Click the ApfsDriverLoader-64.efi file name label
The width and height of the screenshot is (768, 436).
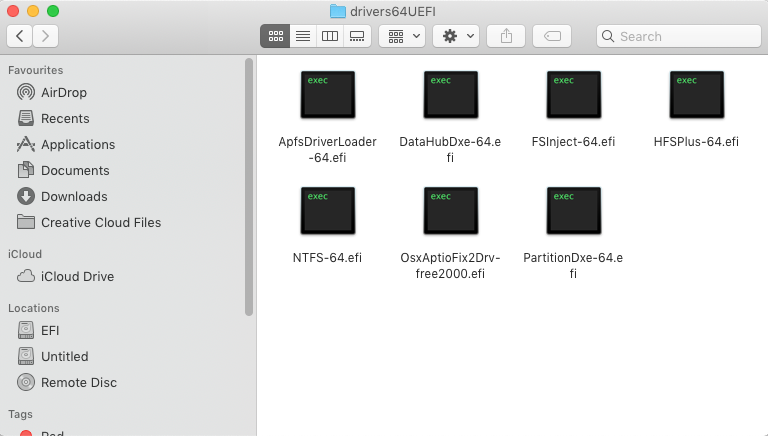(x=327, y=149)
